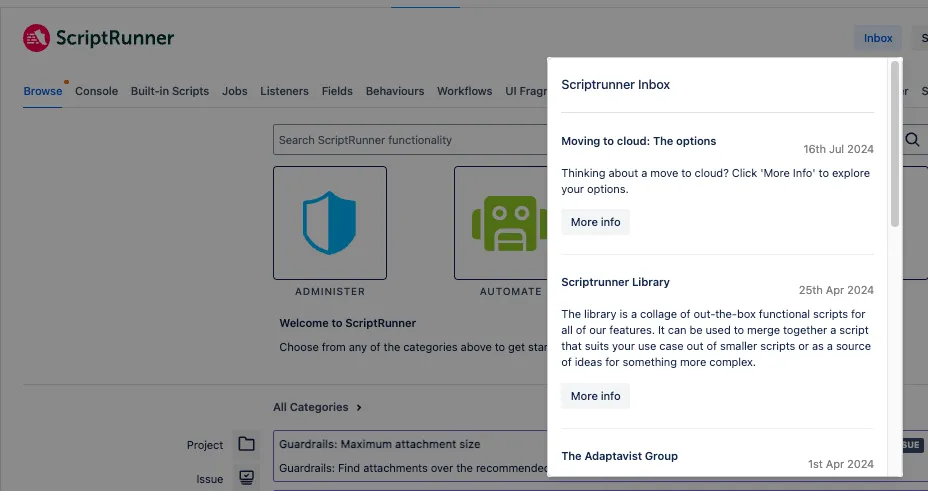Click the 'Scriptrunner Inbox' panel title
928x491 pixels.
click(616, 85)
